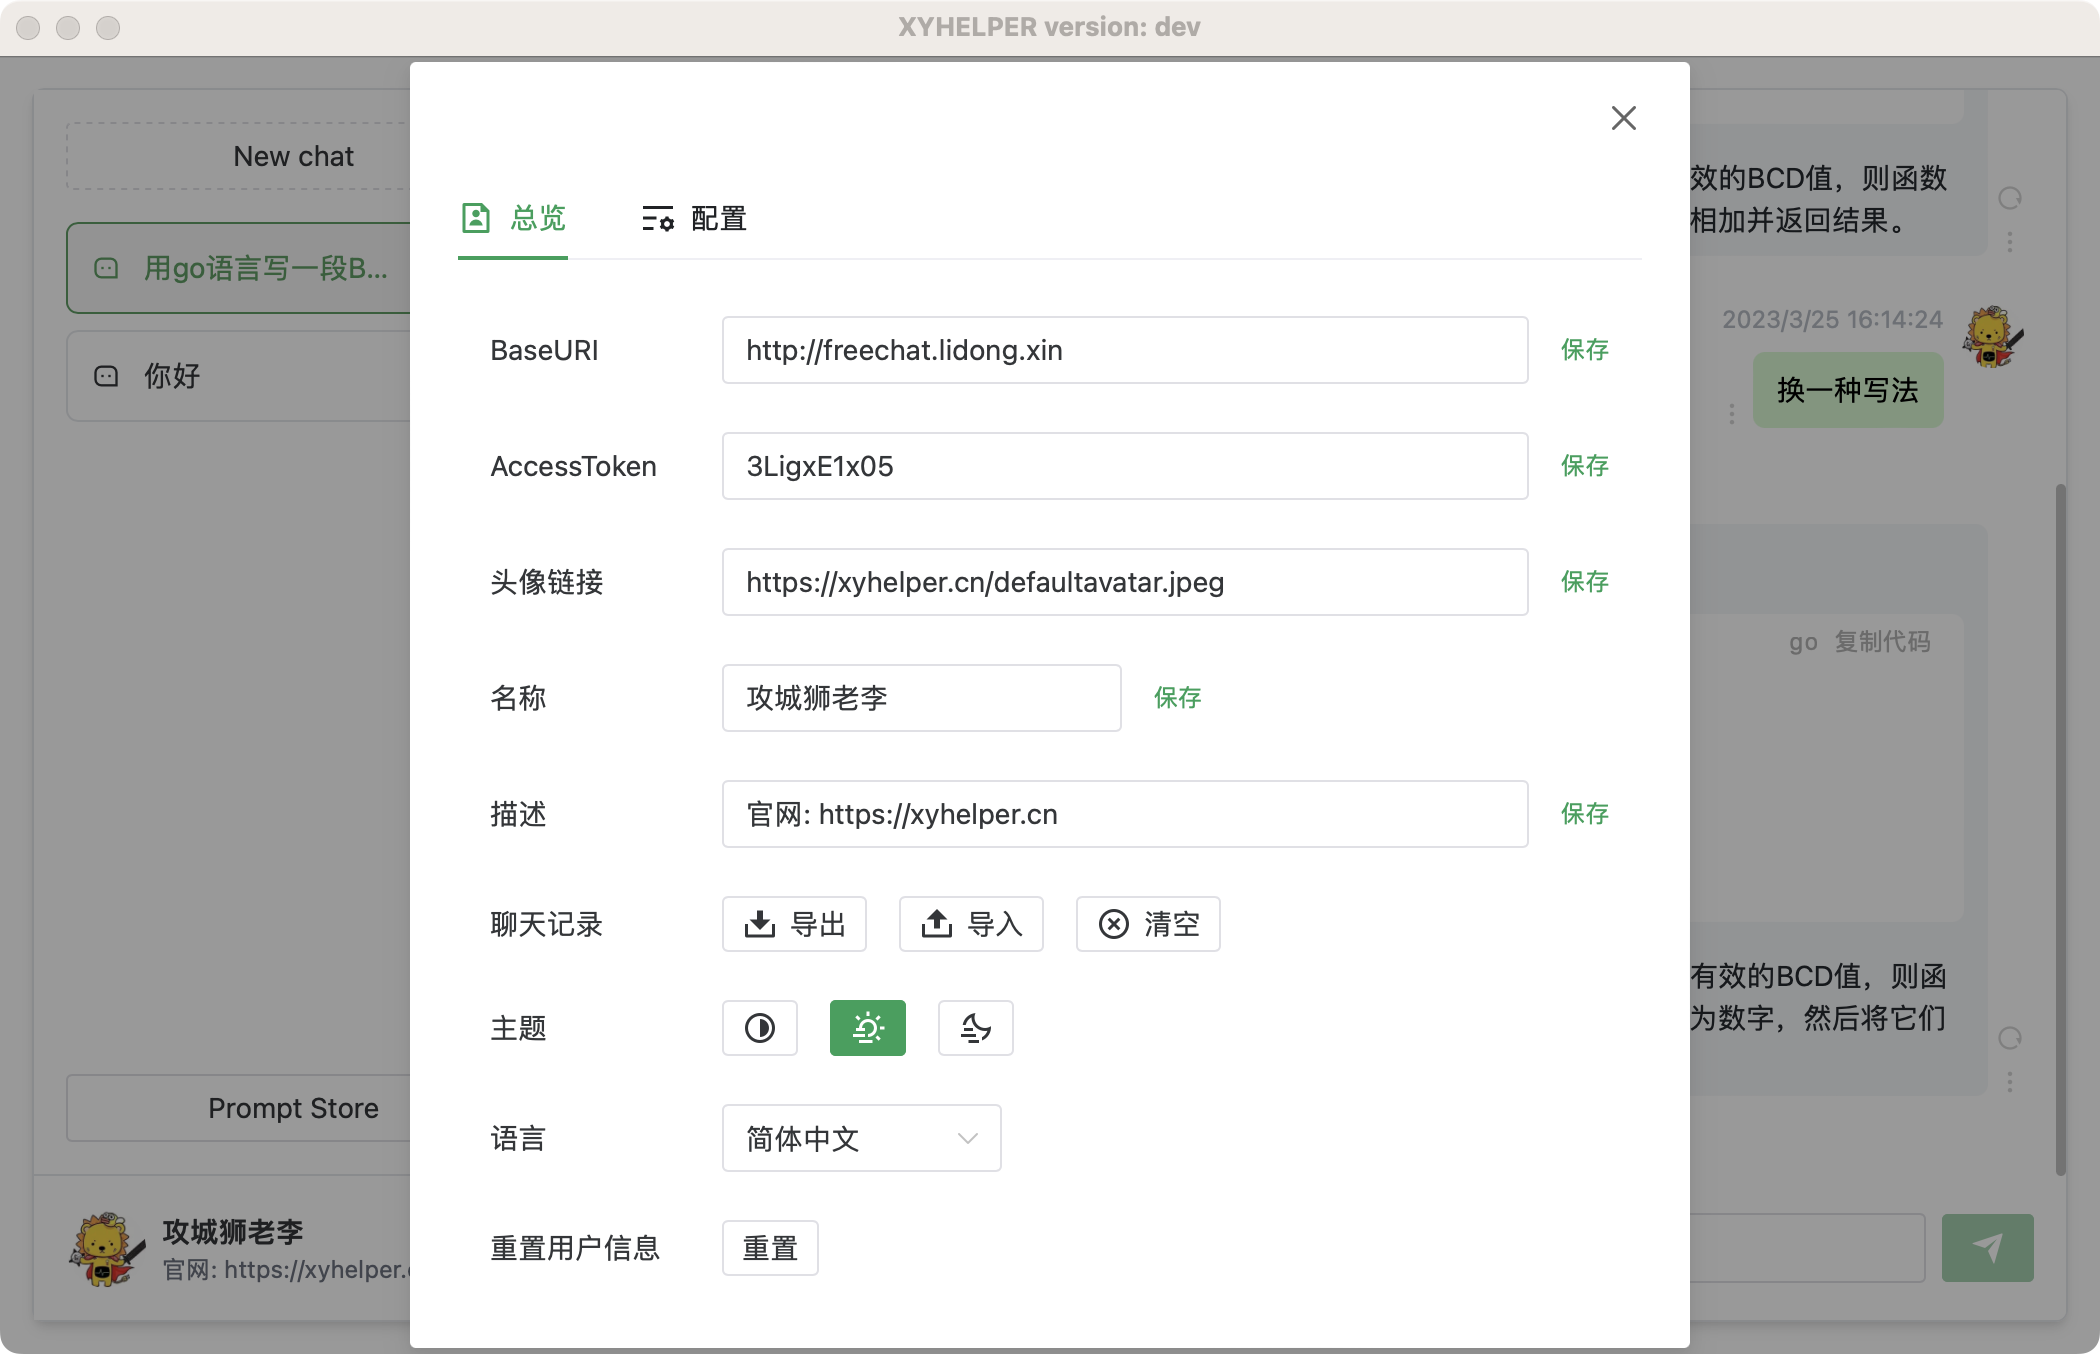Close the settings dialog with the X icon
The width and height of the screenshot is (2100, 1354).
click(x=1623, y=118)
